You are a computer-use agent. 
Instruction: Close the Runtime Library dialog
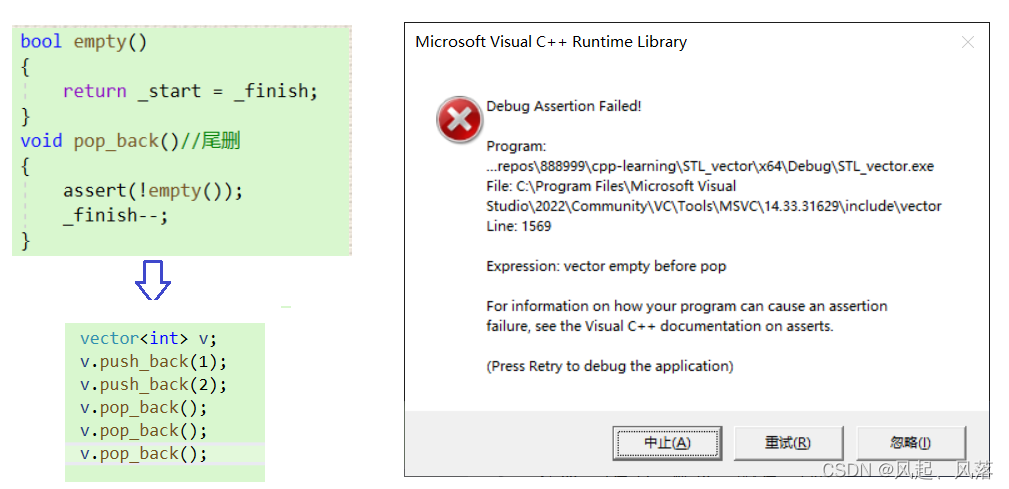967,42
